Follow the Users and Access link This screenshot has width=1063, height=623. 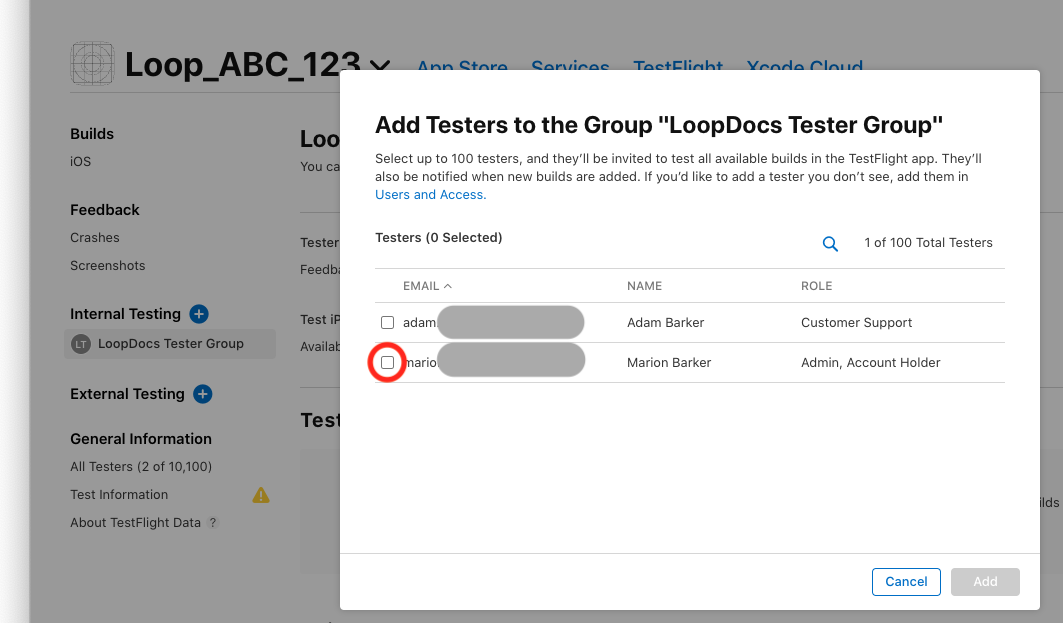[x=430, y=195]
